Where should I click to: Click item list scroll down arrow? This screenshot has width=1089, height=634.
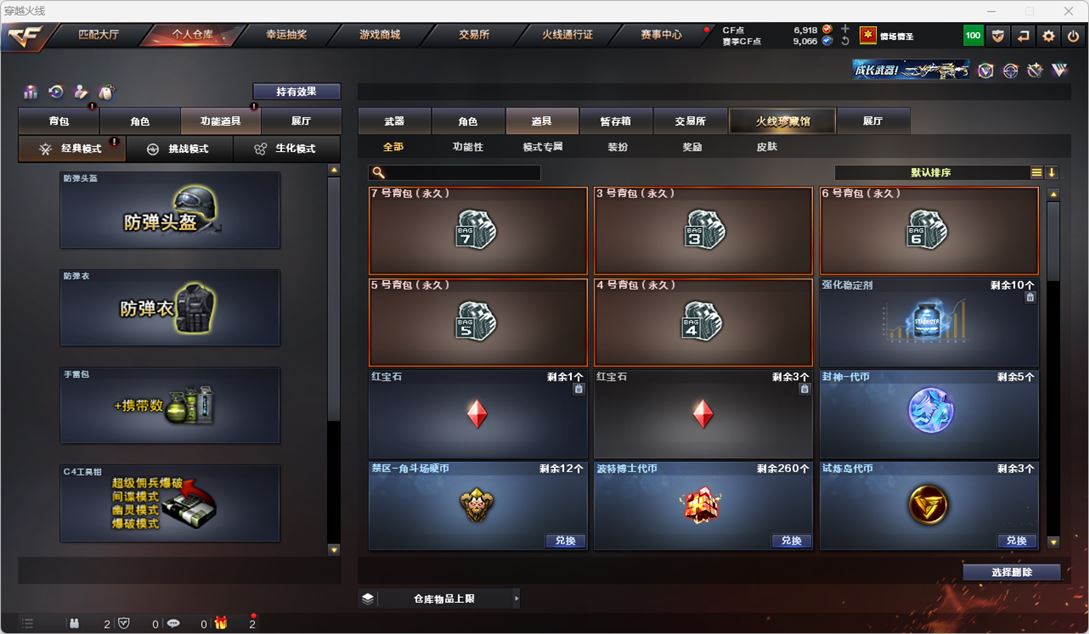coord(1054,542)
